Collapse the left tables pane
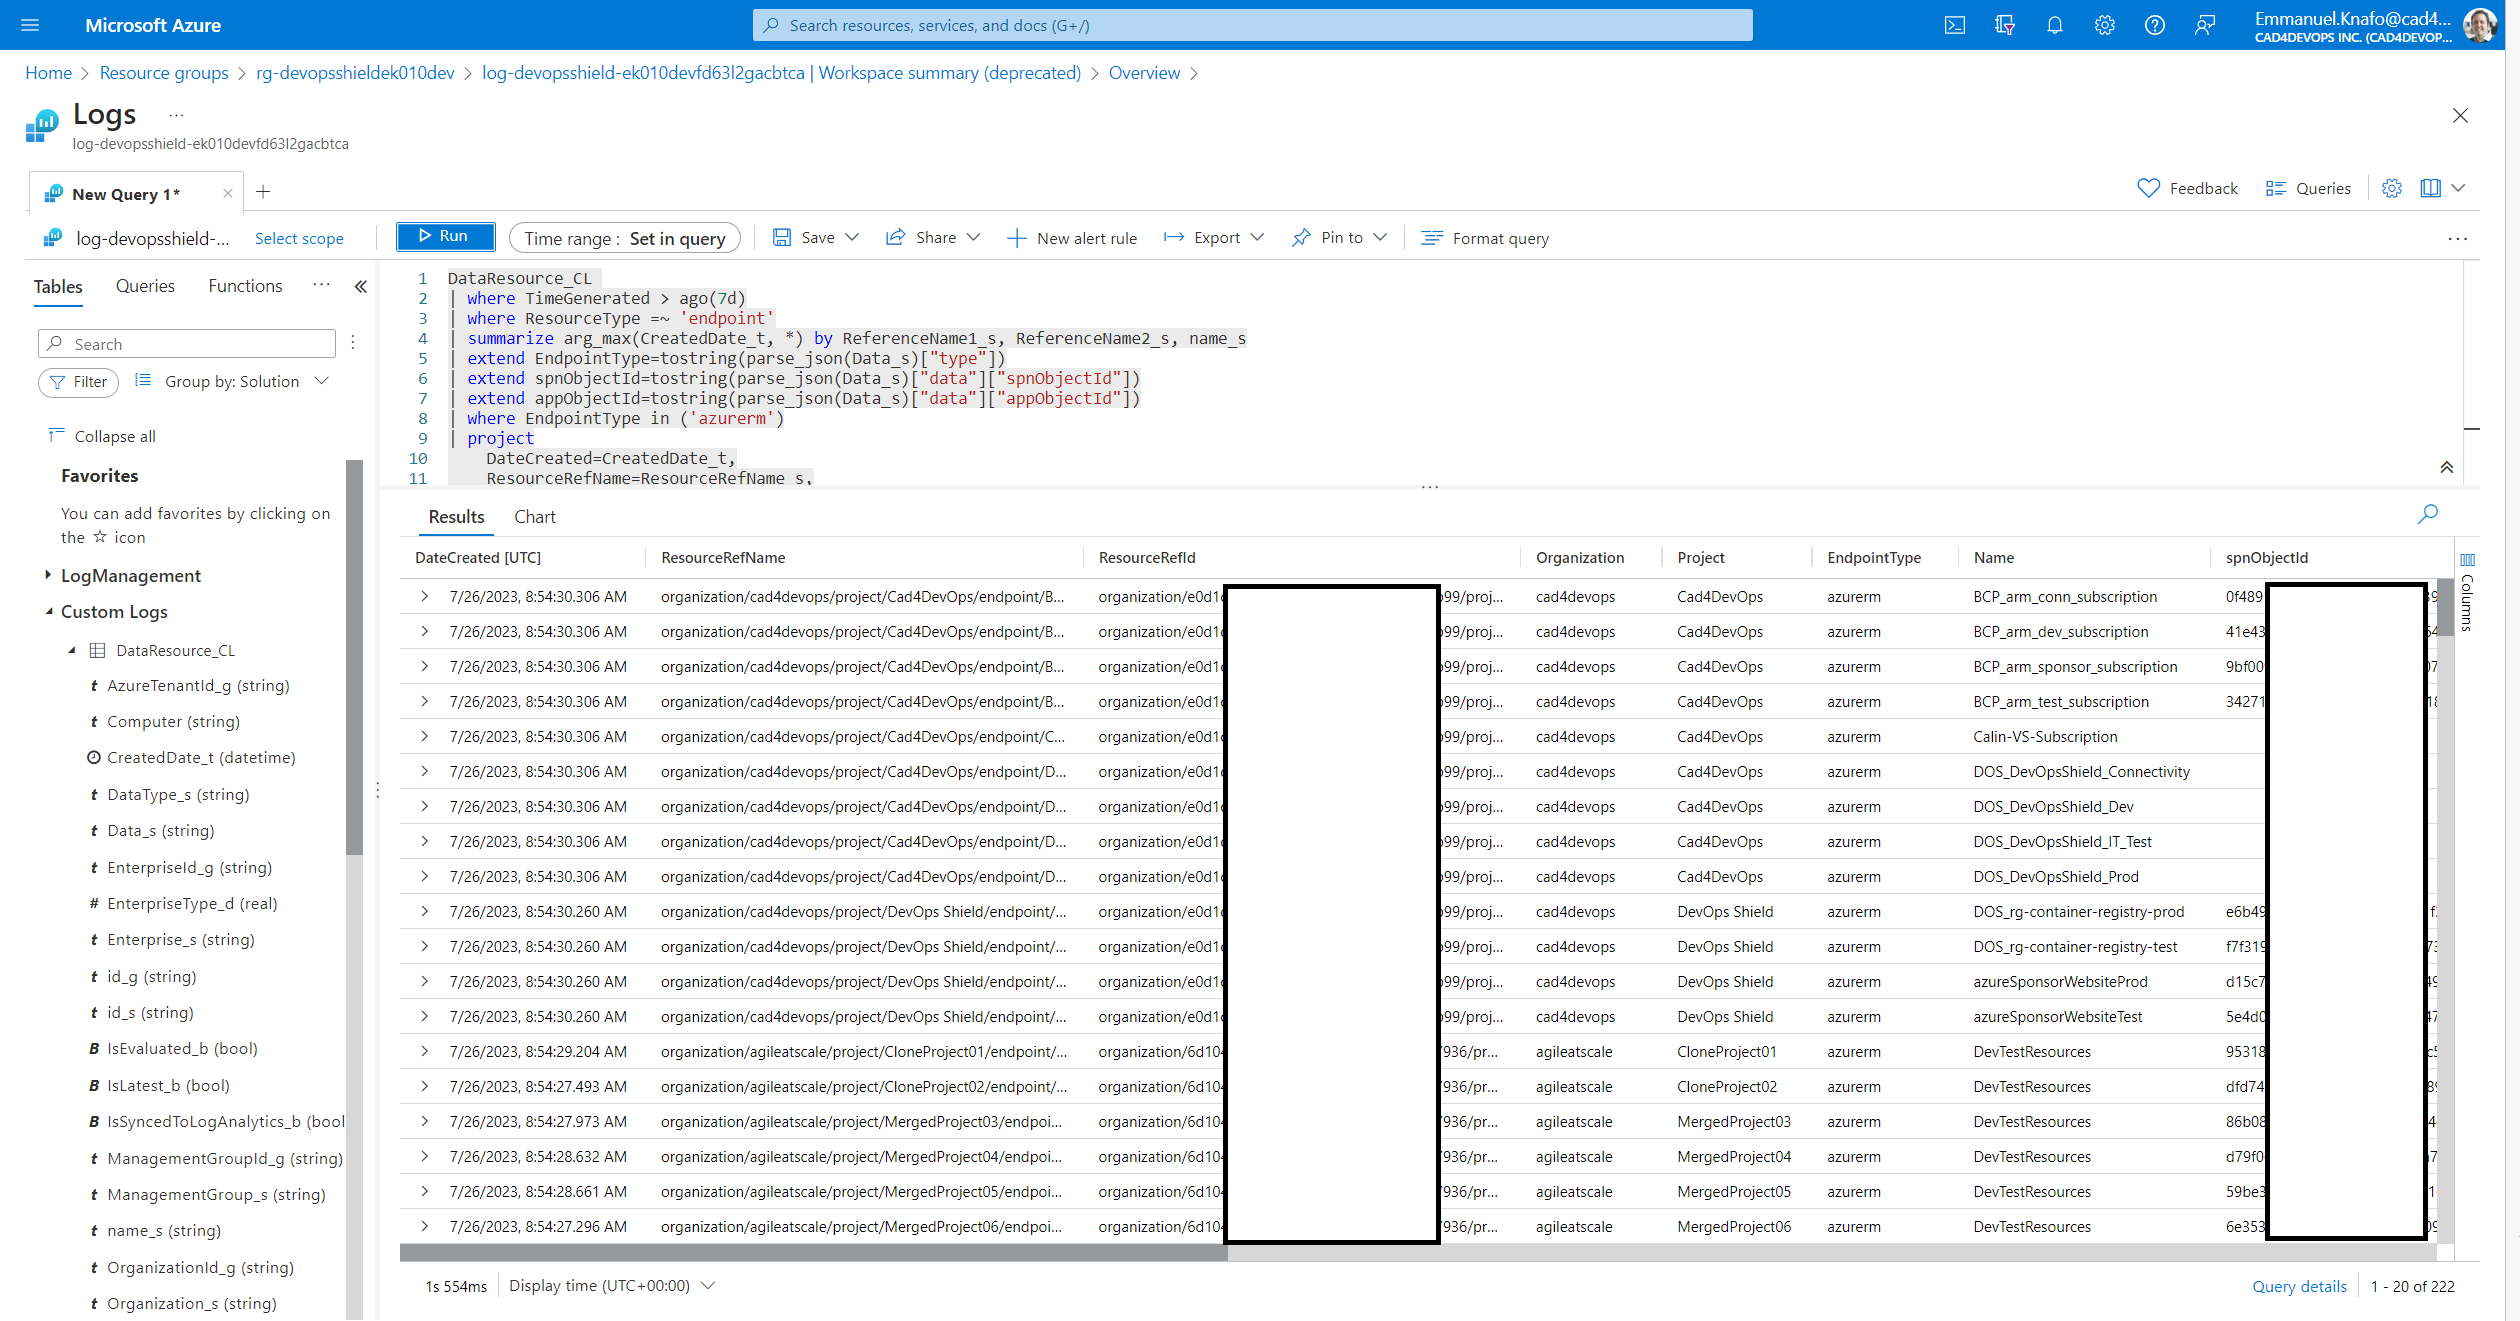Viewport: 2520px width, 1321px height. 360,287
